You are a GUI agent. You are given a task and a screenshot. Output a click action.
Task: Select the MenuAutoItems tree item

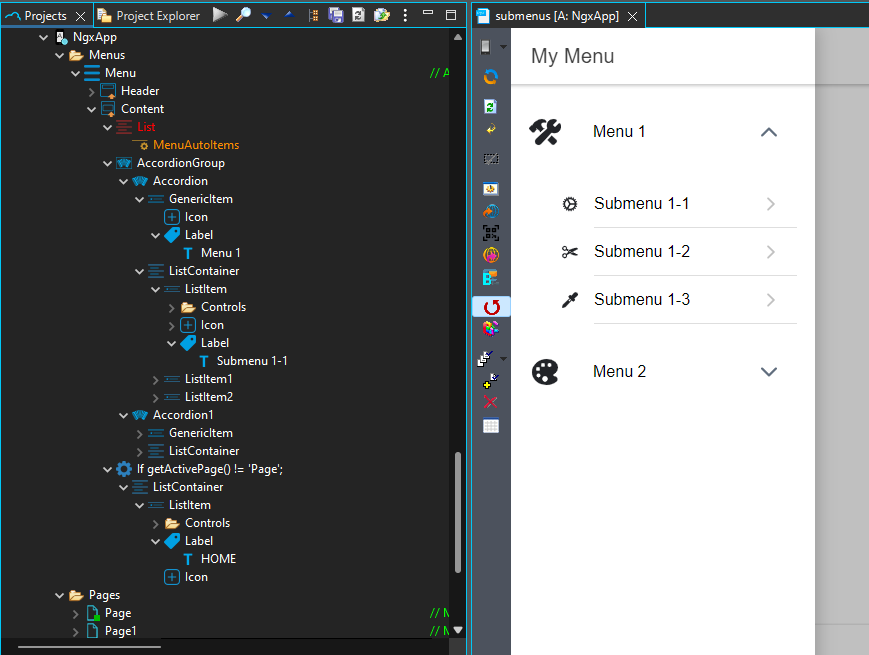[x=195, y=145]
